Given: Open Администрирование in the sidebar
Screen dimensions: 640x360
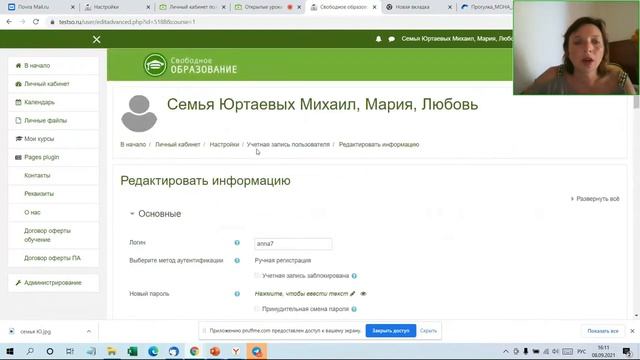Looking at the screenshot, I should tap(53, 283).
